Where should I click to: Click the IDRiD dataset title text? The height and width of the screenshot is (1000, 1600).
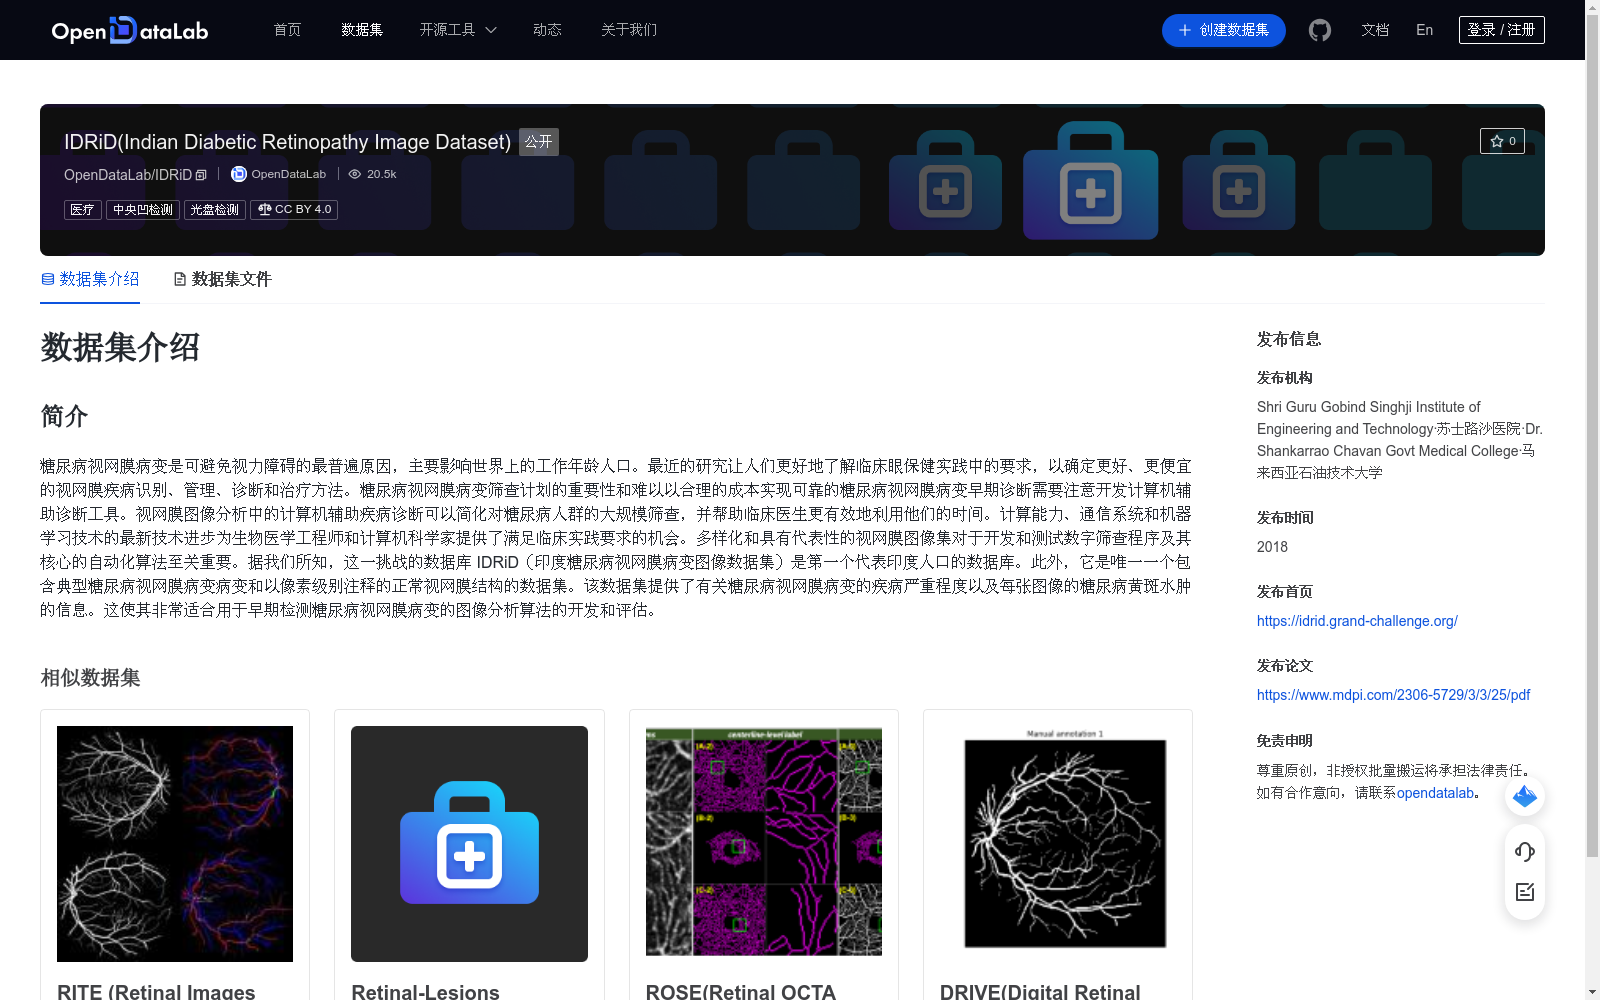287,142
